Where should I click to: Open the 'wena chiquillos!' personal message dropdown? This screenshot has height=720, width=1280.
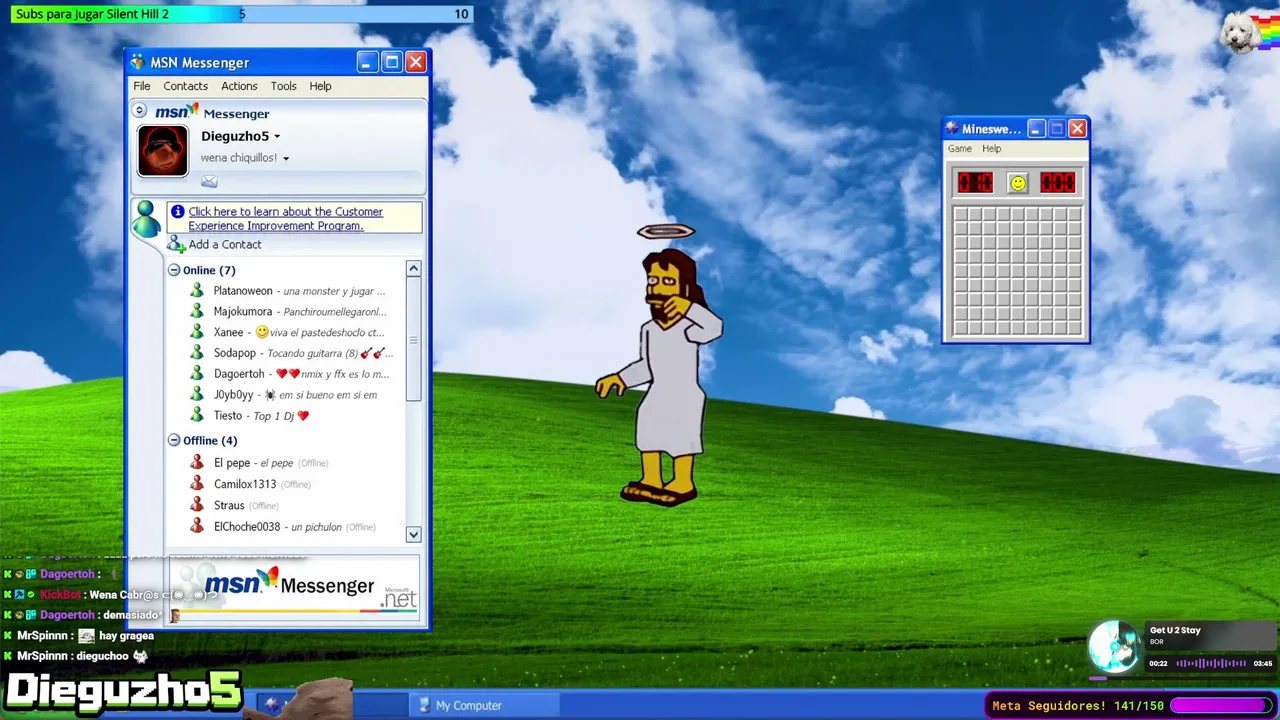[x=245, y=158]
